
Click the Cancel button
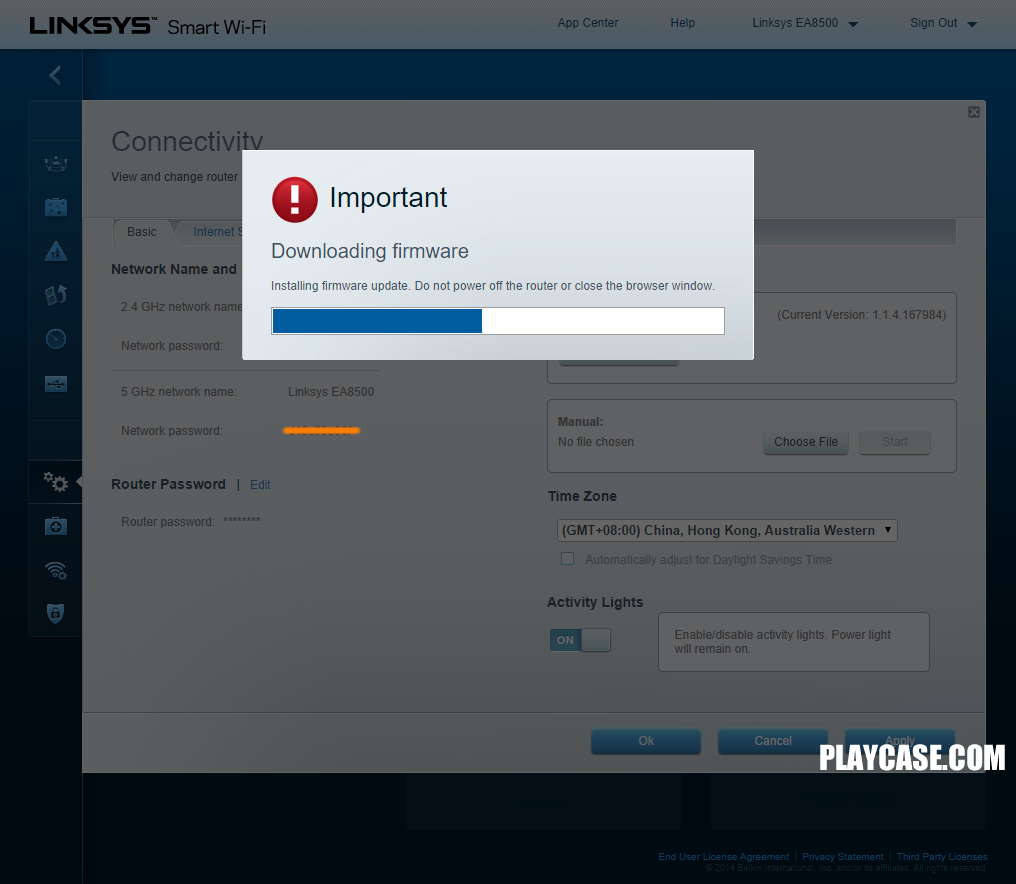pos(773,741)
